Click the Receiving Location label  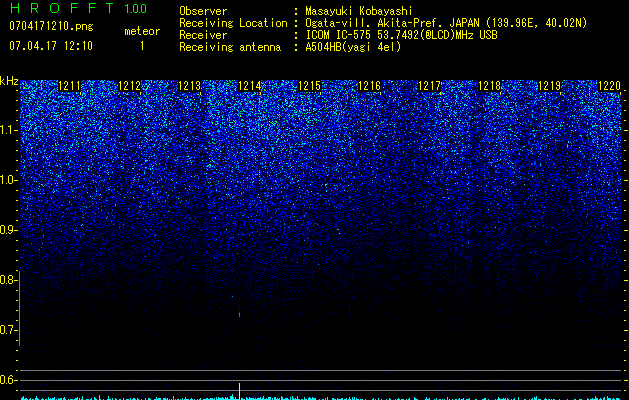(x=233, y=23)
